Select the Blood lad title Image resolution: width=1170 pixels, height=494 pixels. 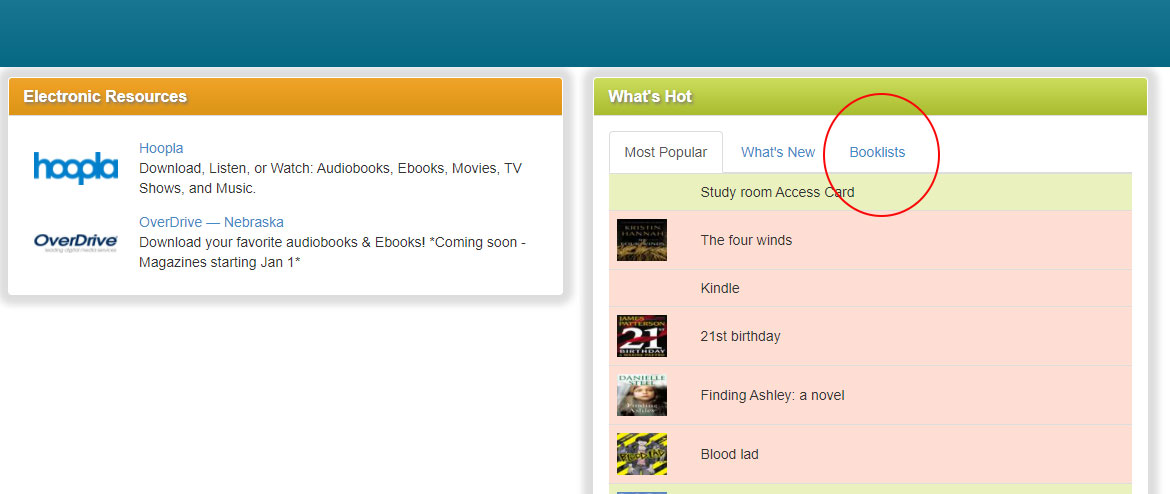(x=730, y=454)
